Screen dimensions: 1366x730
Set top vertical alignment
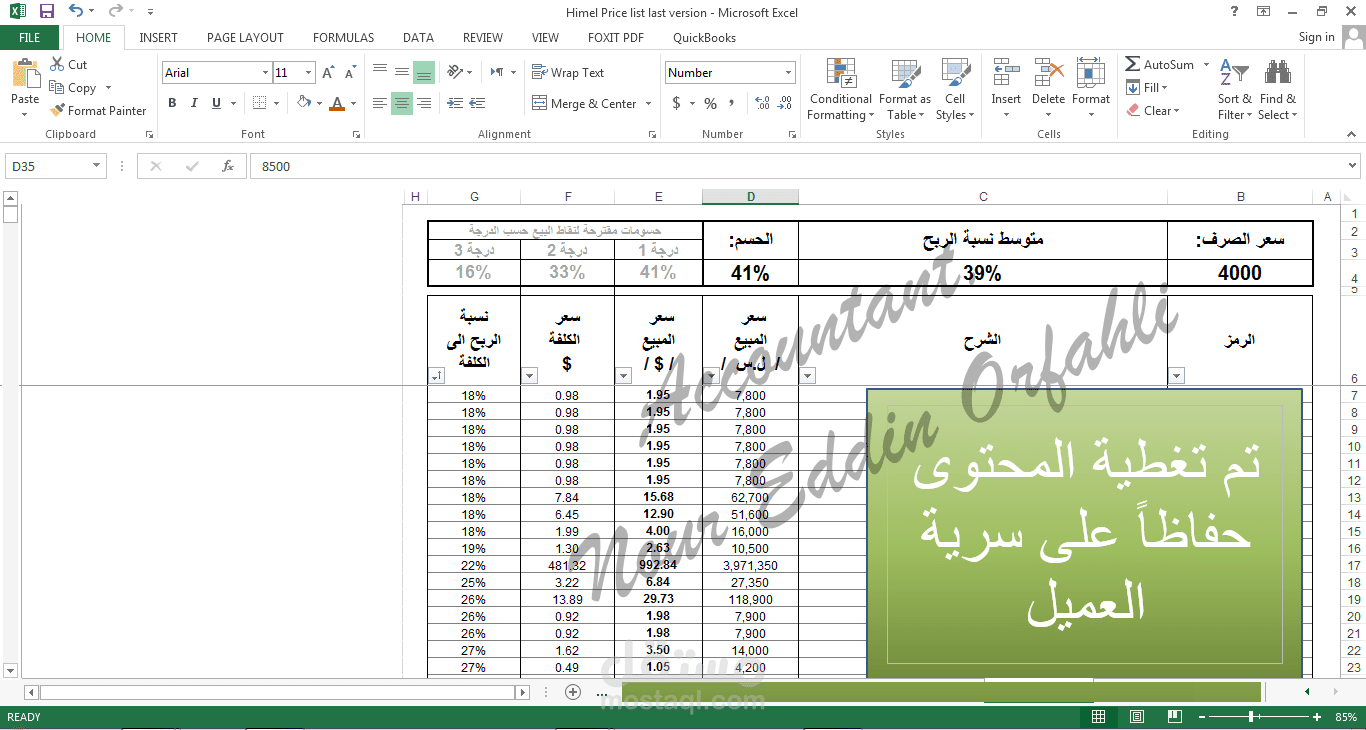(380, 72)
